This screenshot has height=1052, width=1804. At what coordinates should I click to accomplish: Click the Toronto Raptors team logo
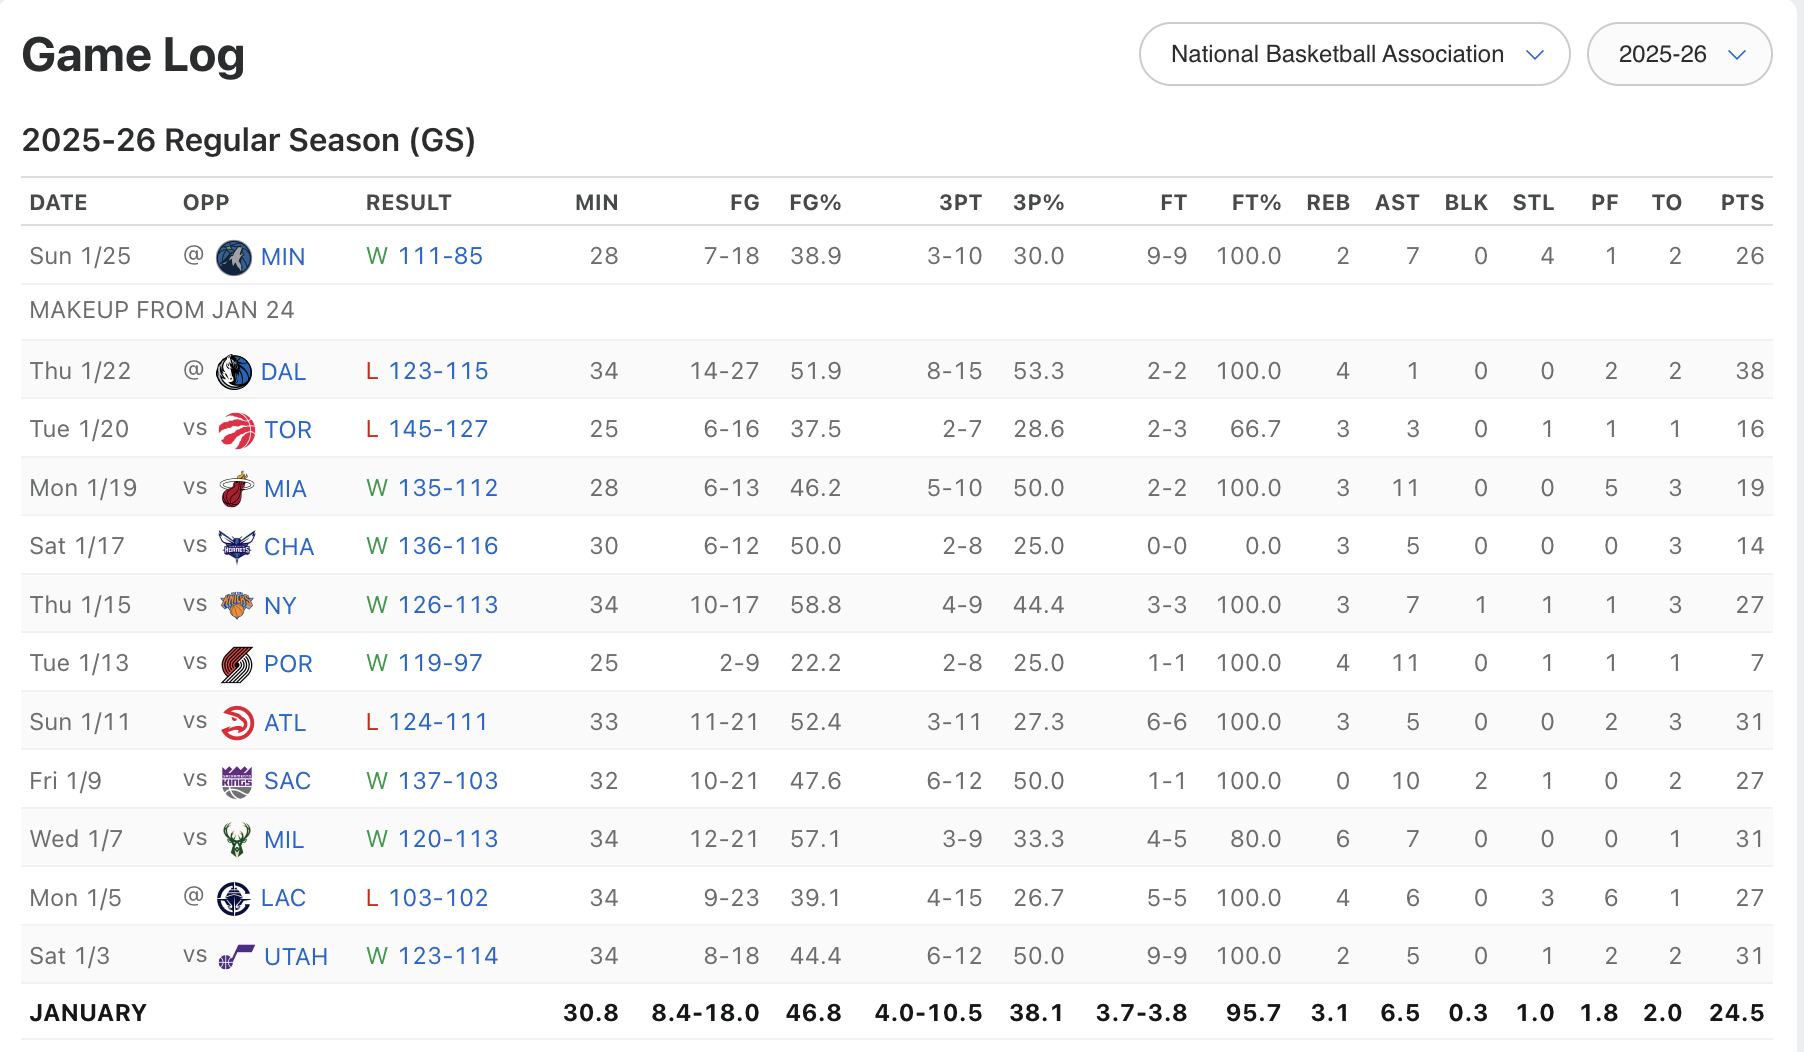(237, 430)
